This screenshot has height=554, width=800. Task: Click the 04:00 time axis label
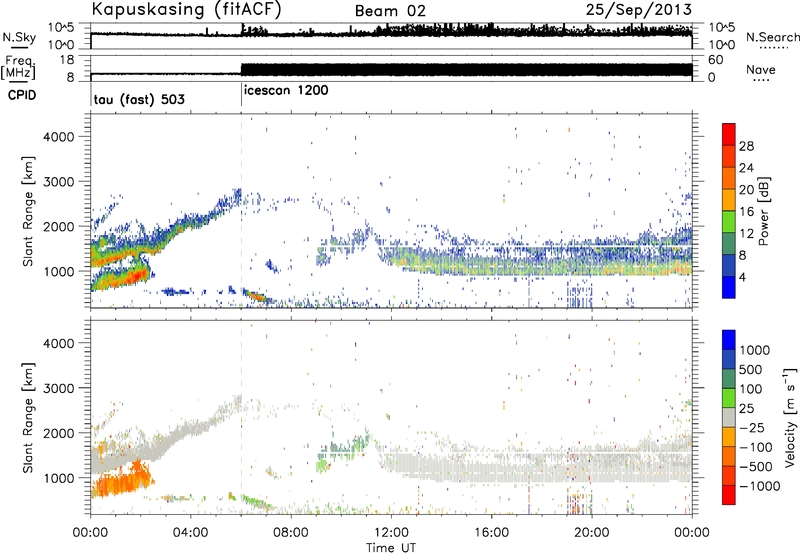pyautogui.click(x=190, y=533)
